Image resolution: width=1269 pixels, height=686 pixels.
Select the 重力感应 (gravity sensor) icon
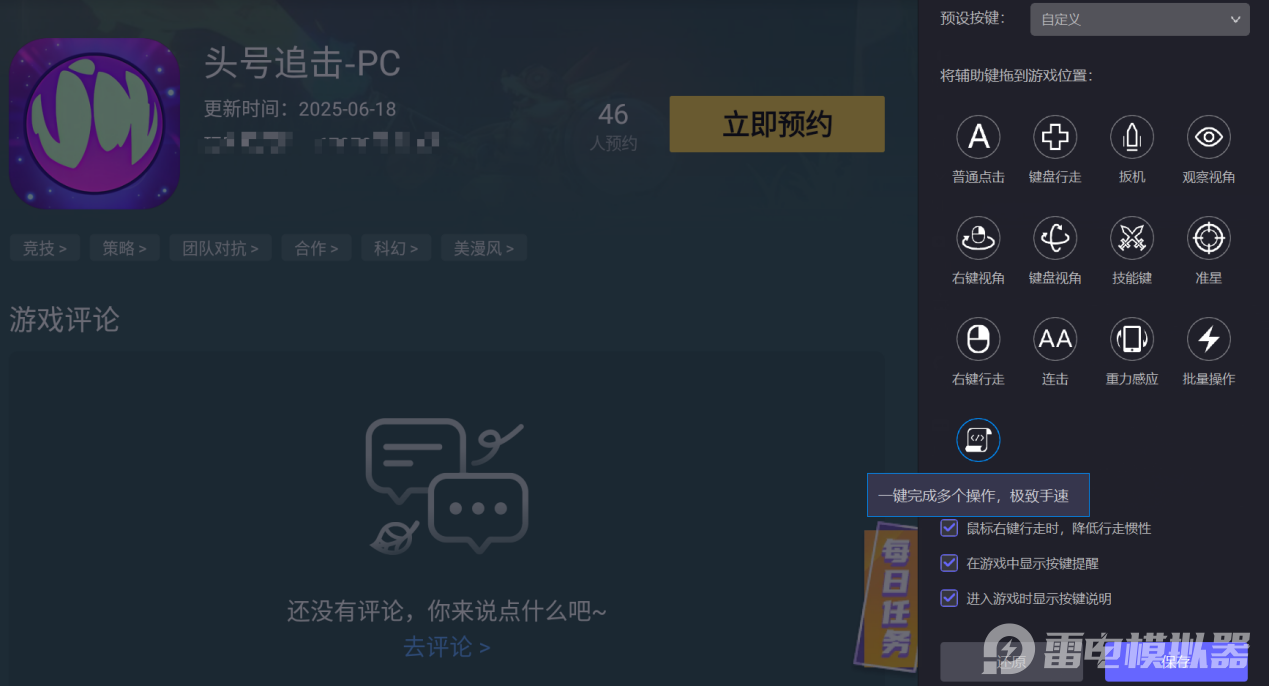coord(1131,338)
